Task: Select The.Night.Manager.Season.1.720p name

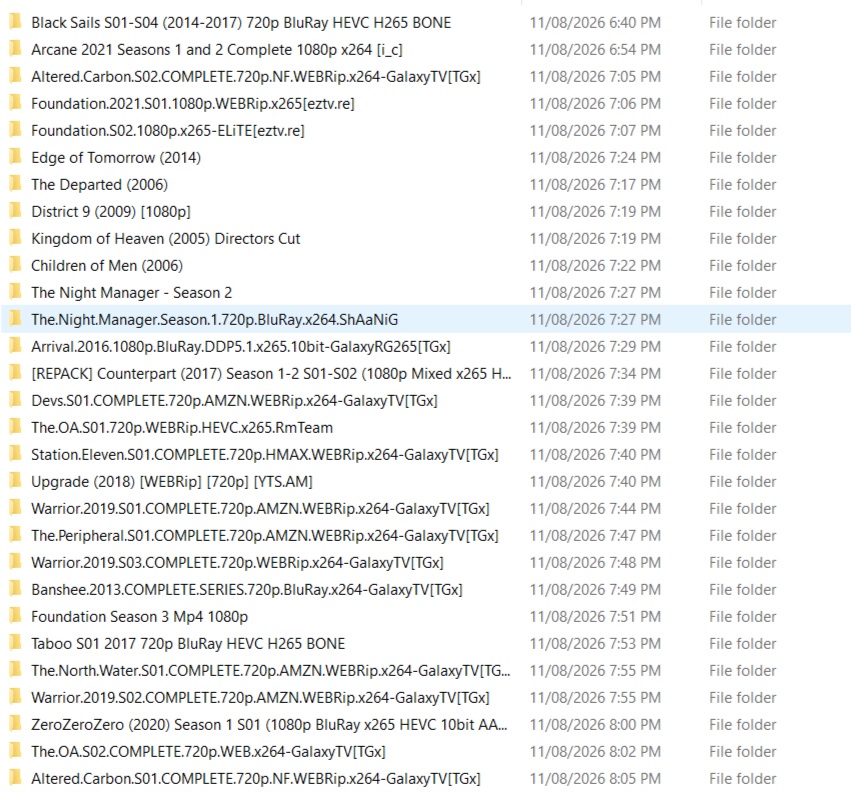Action: coord(214,320)
